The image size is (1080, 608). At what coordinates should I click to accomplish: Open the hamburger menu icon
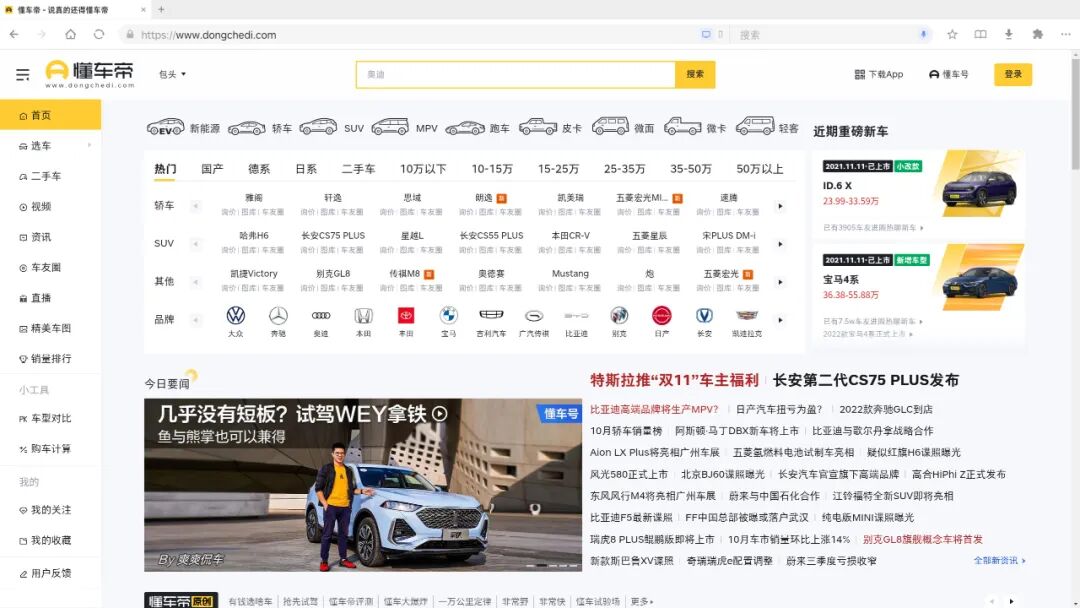coord(23,74)
